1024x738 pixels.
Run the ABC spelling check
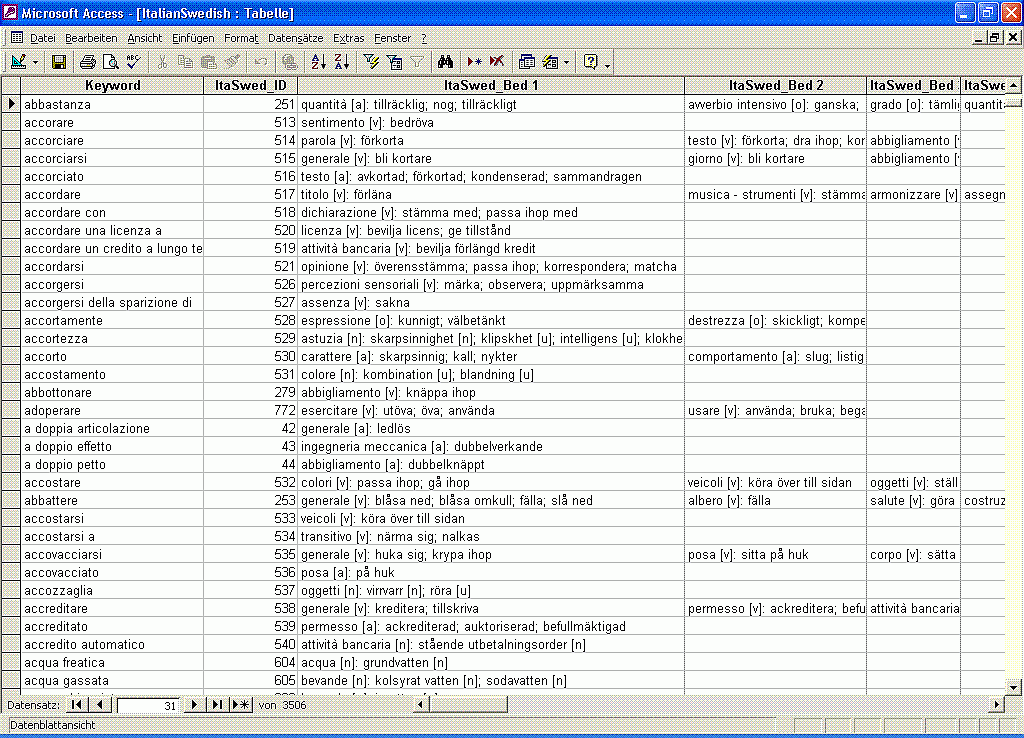tap(133, 62)
